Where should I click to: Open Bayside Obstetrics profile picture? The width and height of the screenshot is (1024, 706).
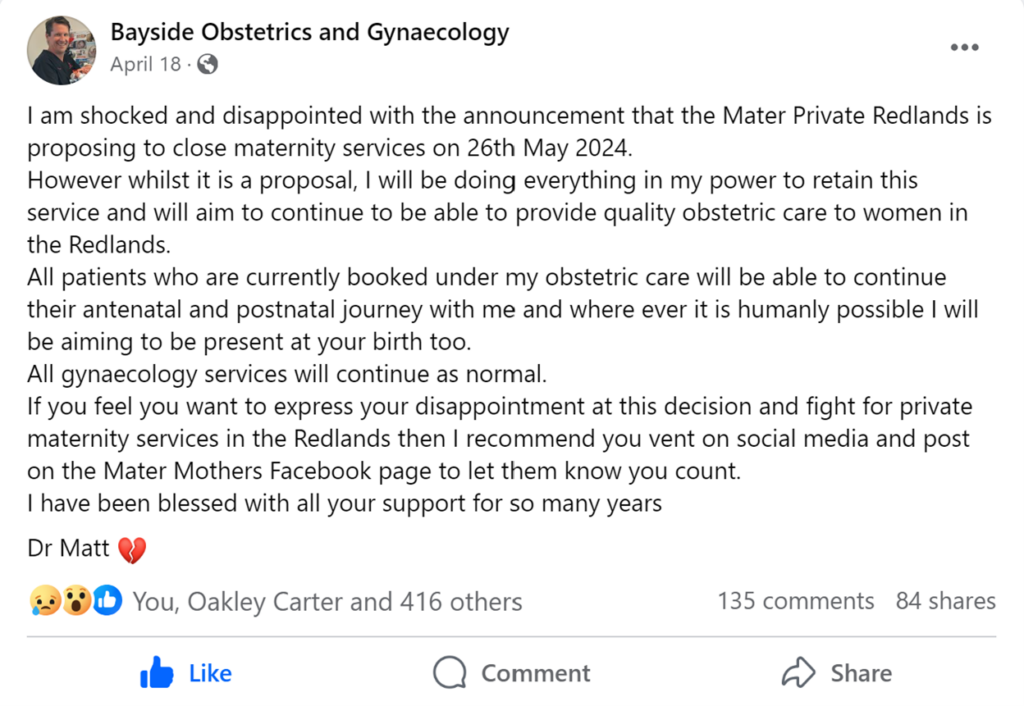pyautogui.click(x=62, y=50)
